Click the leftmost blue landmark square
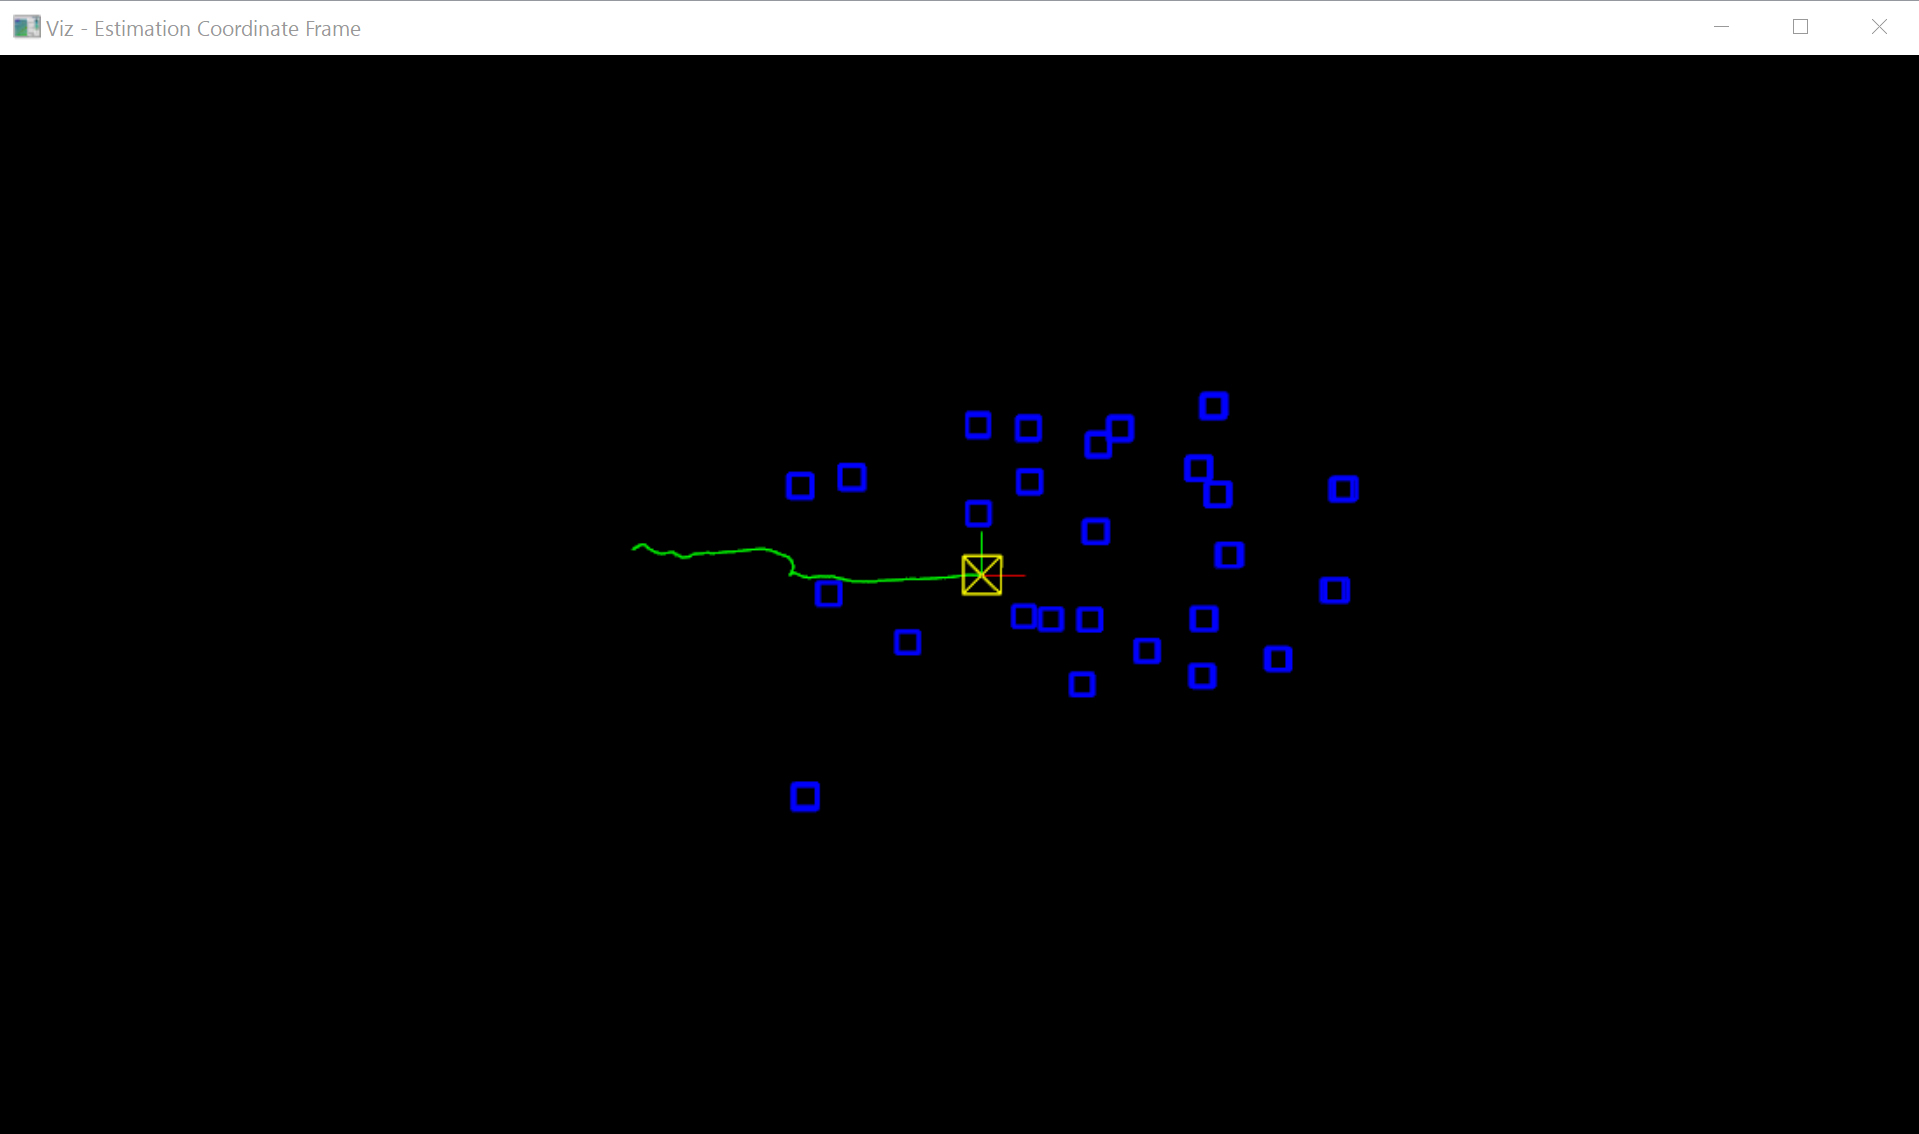 pyautogui.click(x=800, y=485)
